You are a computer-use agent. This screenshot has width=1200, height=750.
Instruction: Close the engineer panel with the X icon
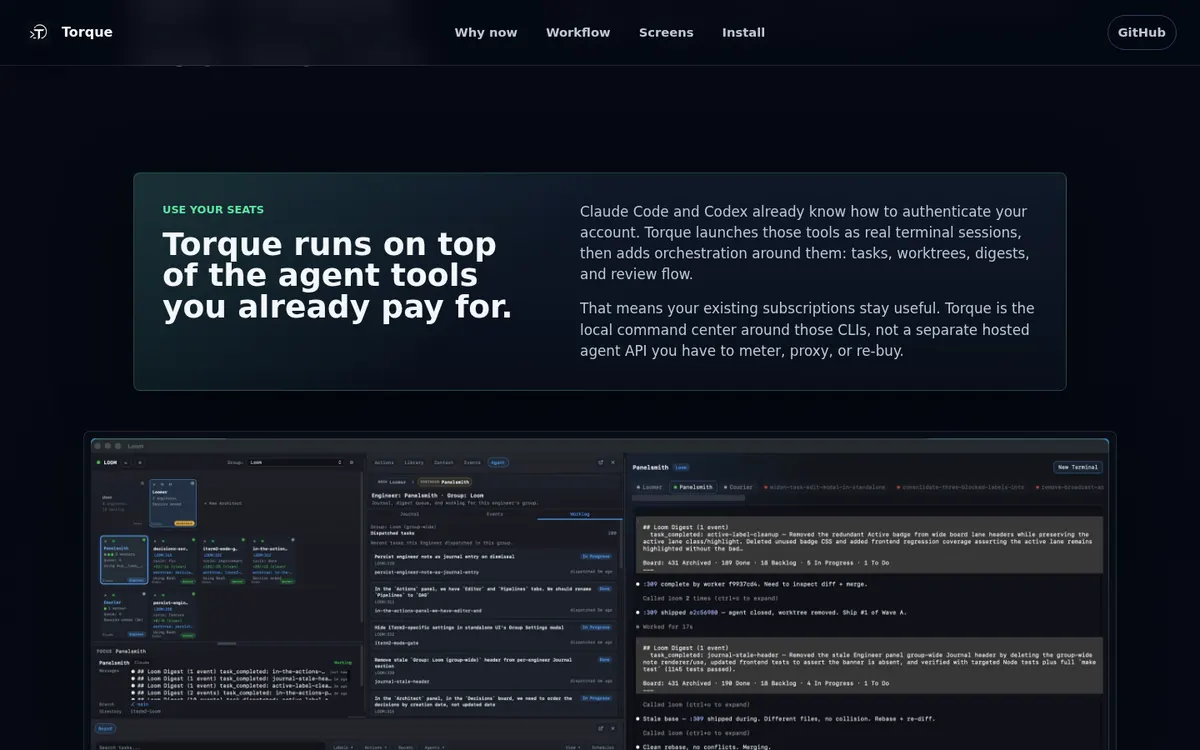click(x=613, y=462)
